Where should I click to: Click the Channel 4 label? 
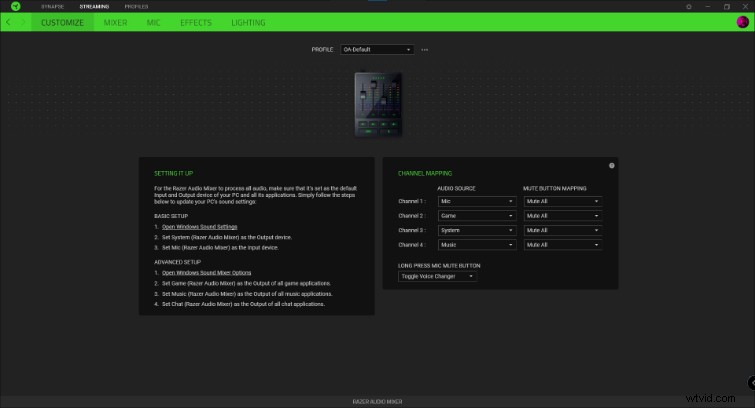(412, 245)
